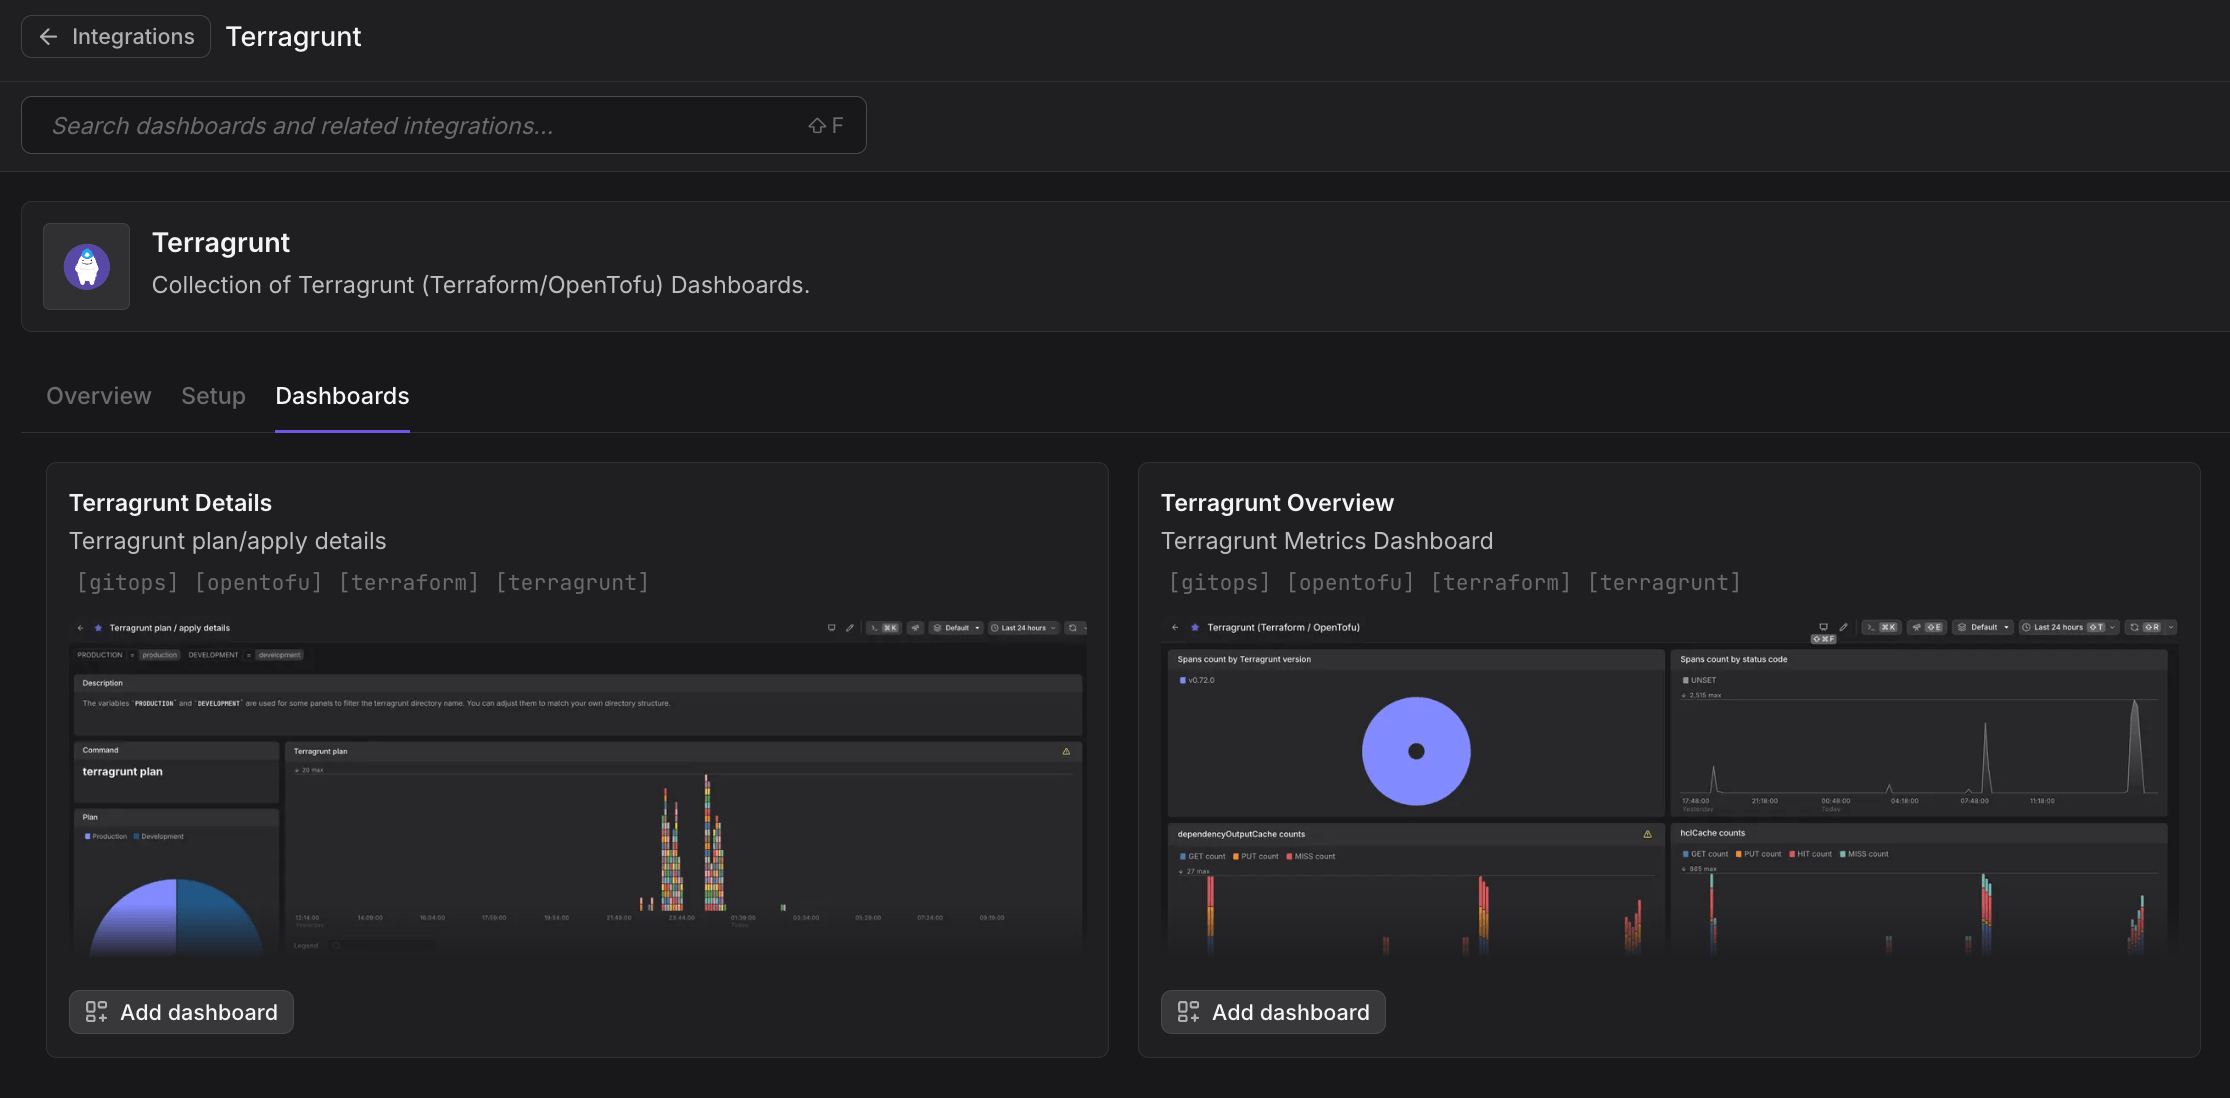Click the Terragrunt Details dashboard preview thumbnail
The height and width of the screenshot is (1098, 2230).
(578, 787)
